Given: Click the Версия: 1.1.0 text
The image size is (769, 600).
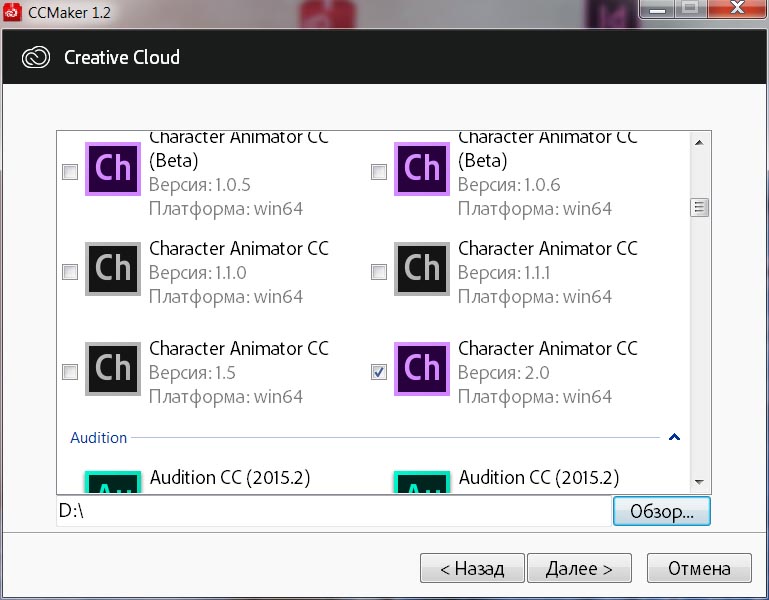Looking at the screenshot, I should (198, 273).
